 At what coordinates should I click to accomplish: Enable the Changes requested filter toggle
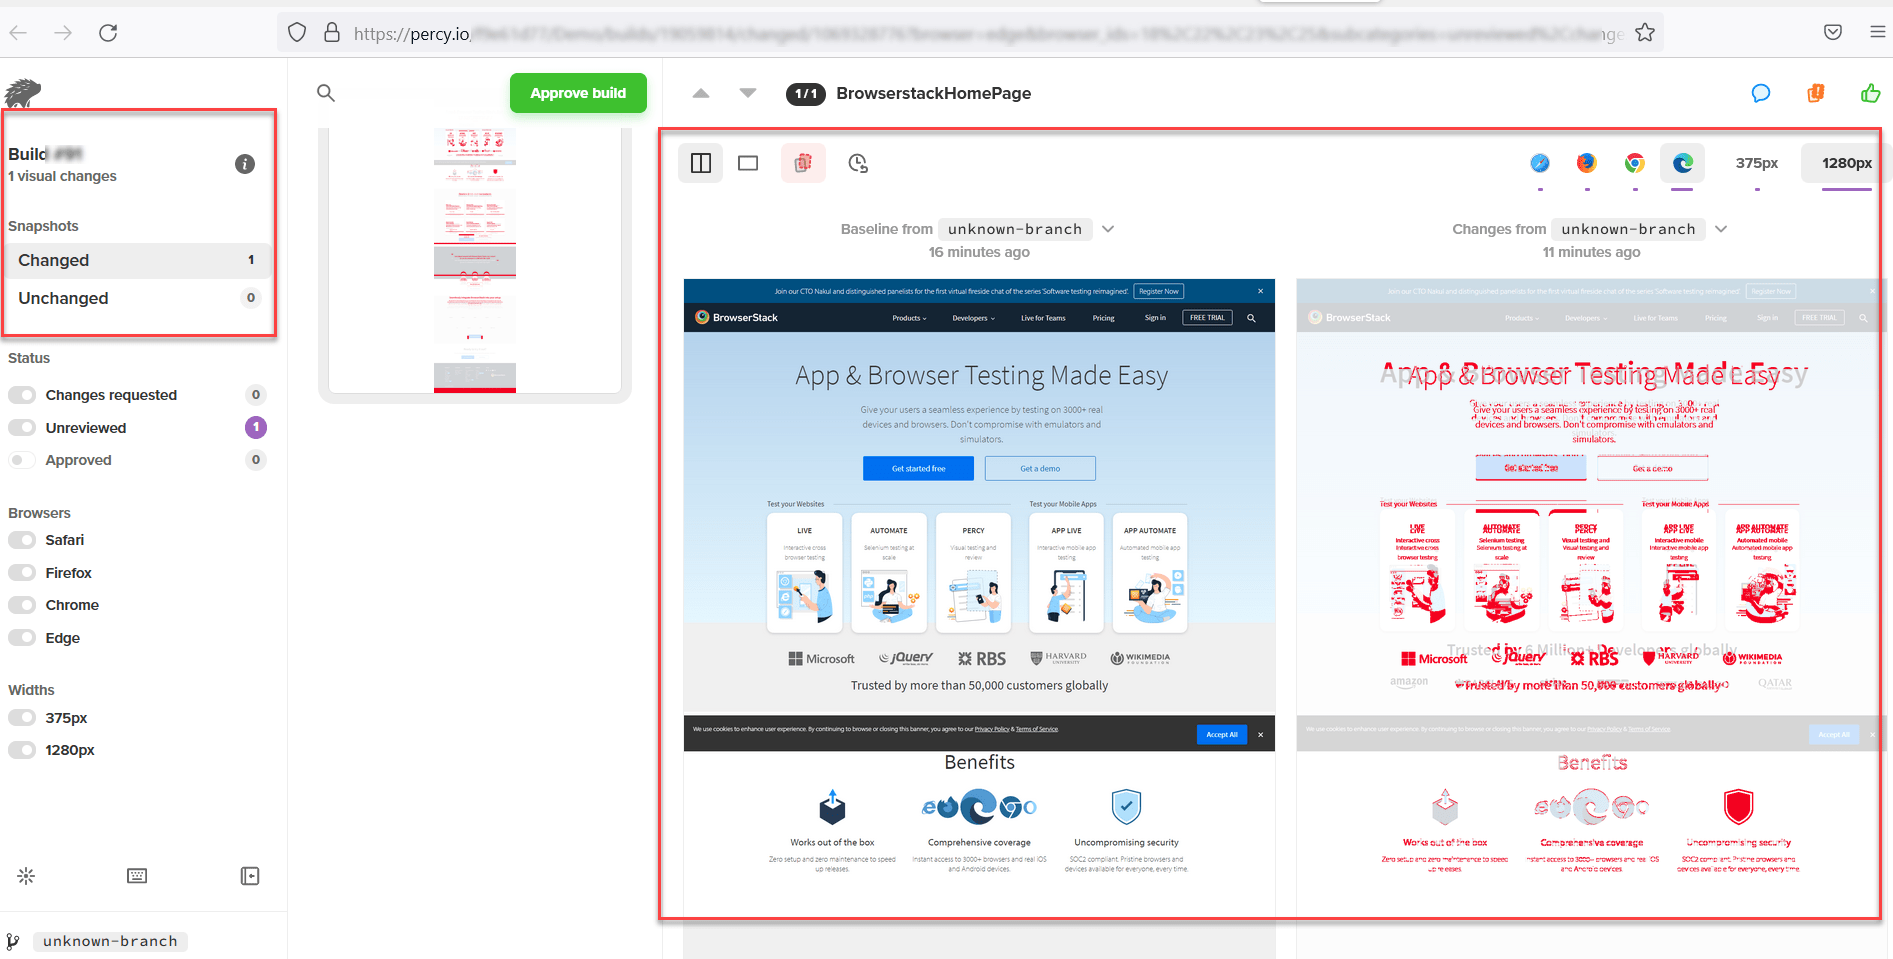coord(22,394)
